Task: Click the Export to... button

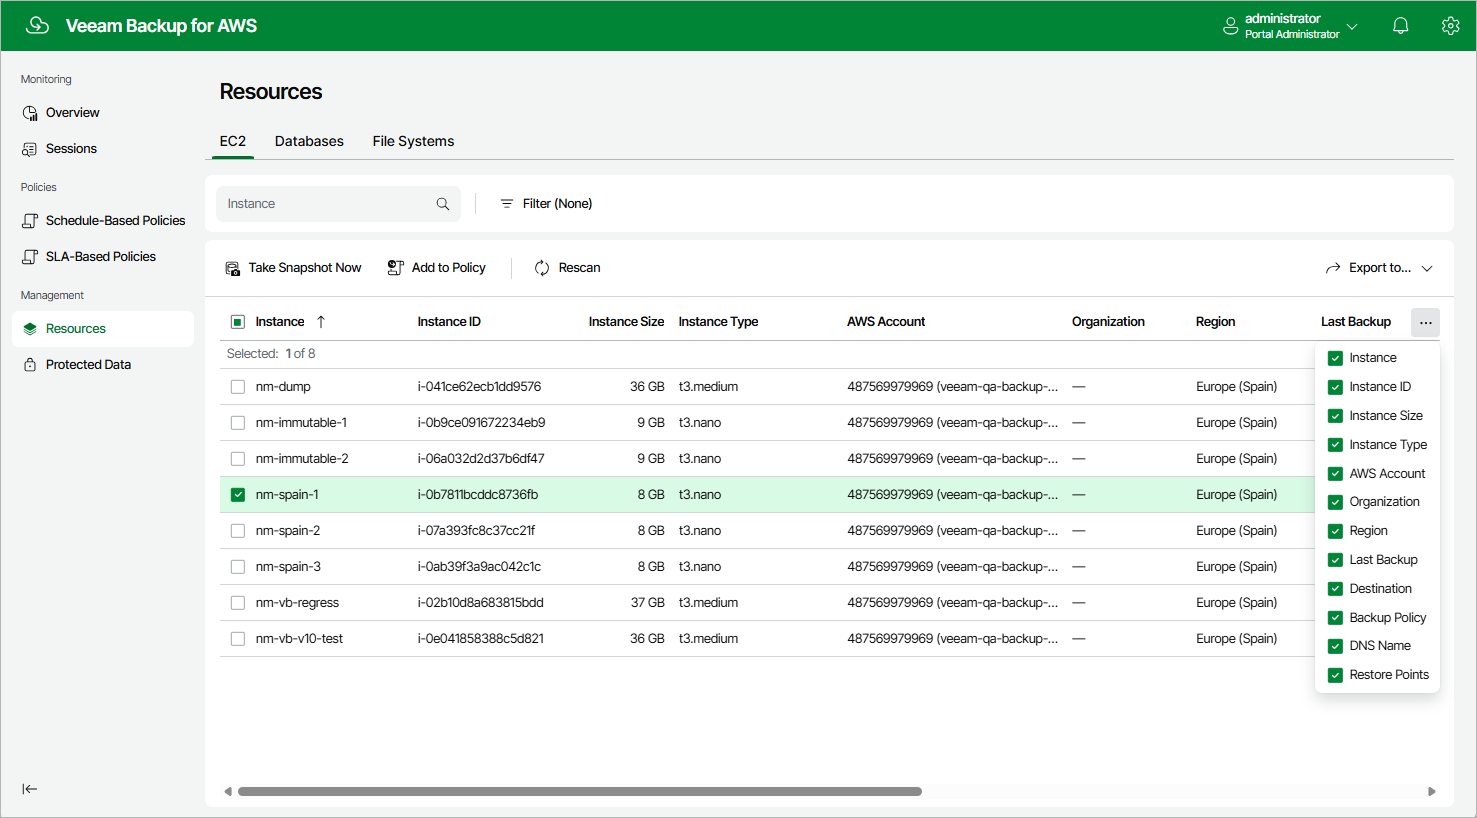Action: coord(1379,268)
